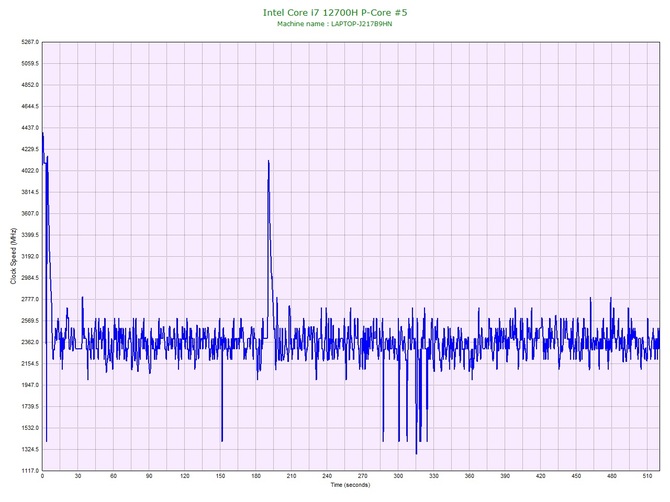
Task: Select the 1324.5 tick label
Action: point(30,449)
